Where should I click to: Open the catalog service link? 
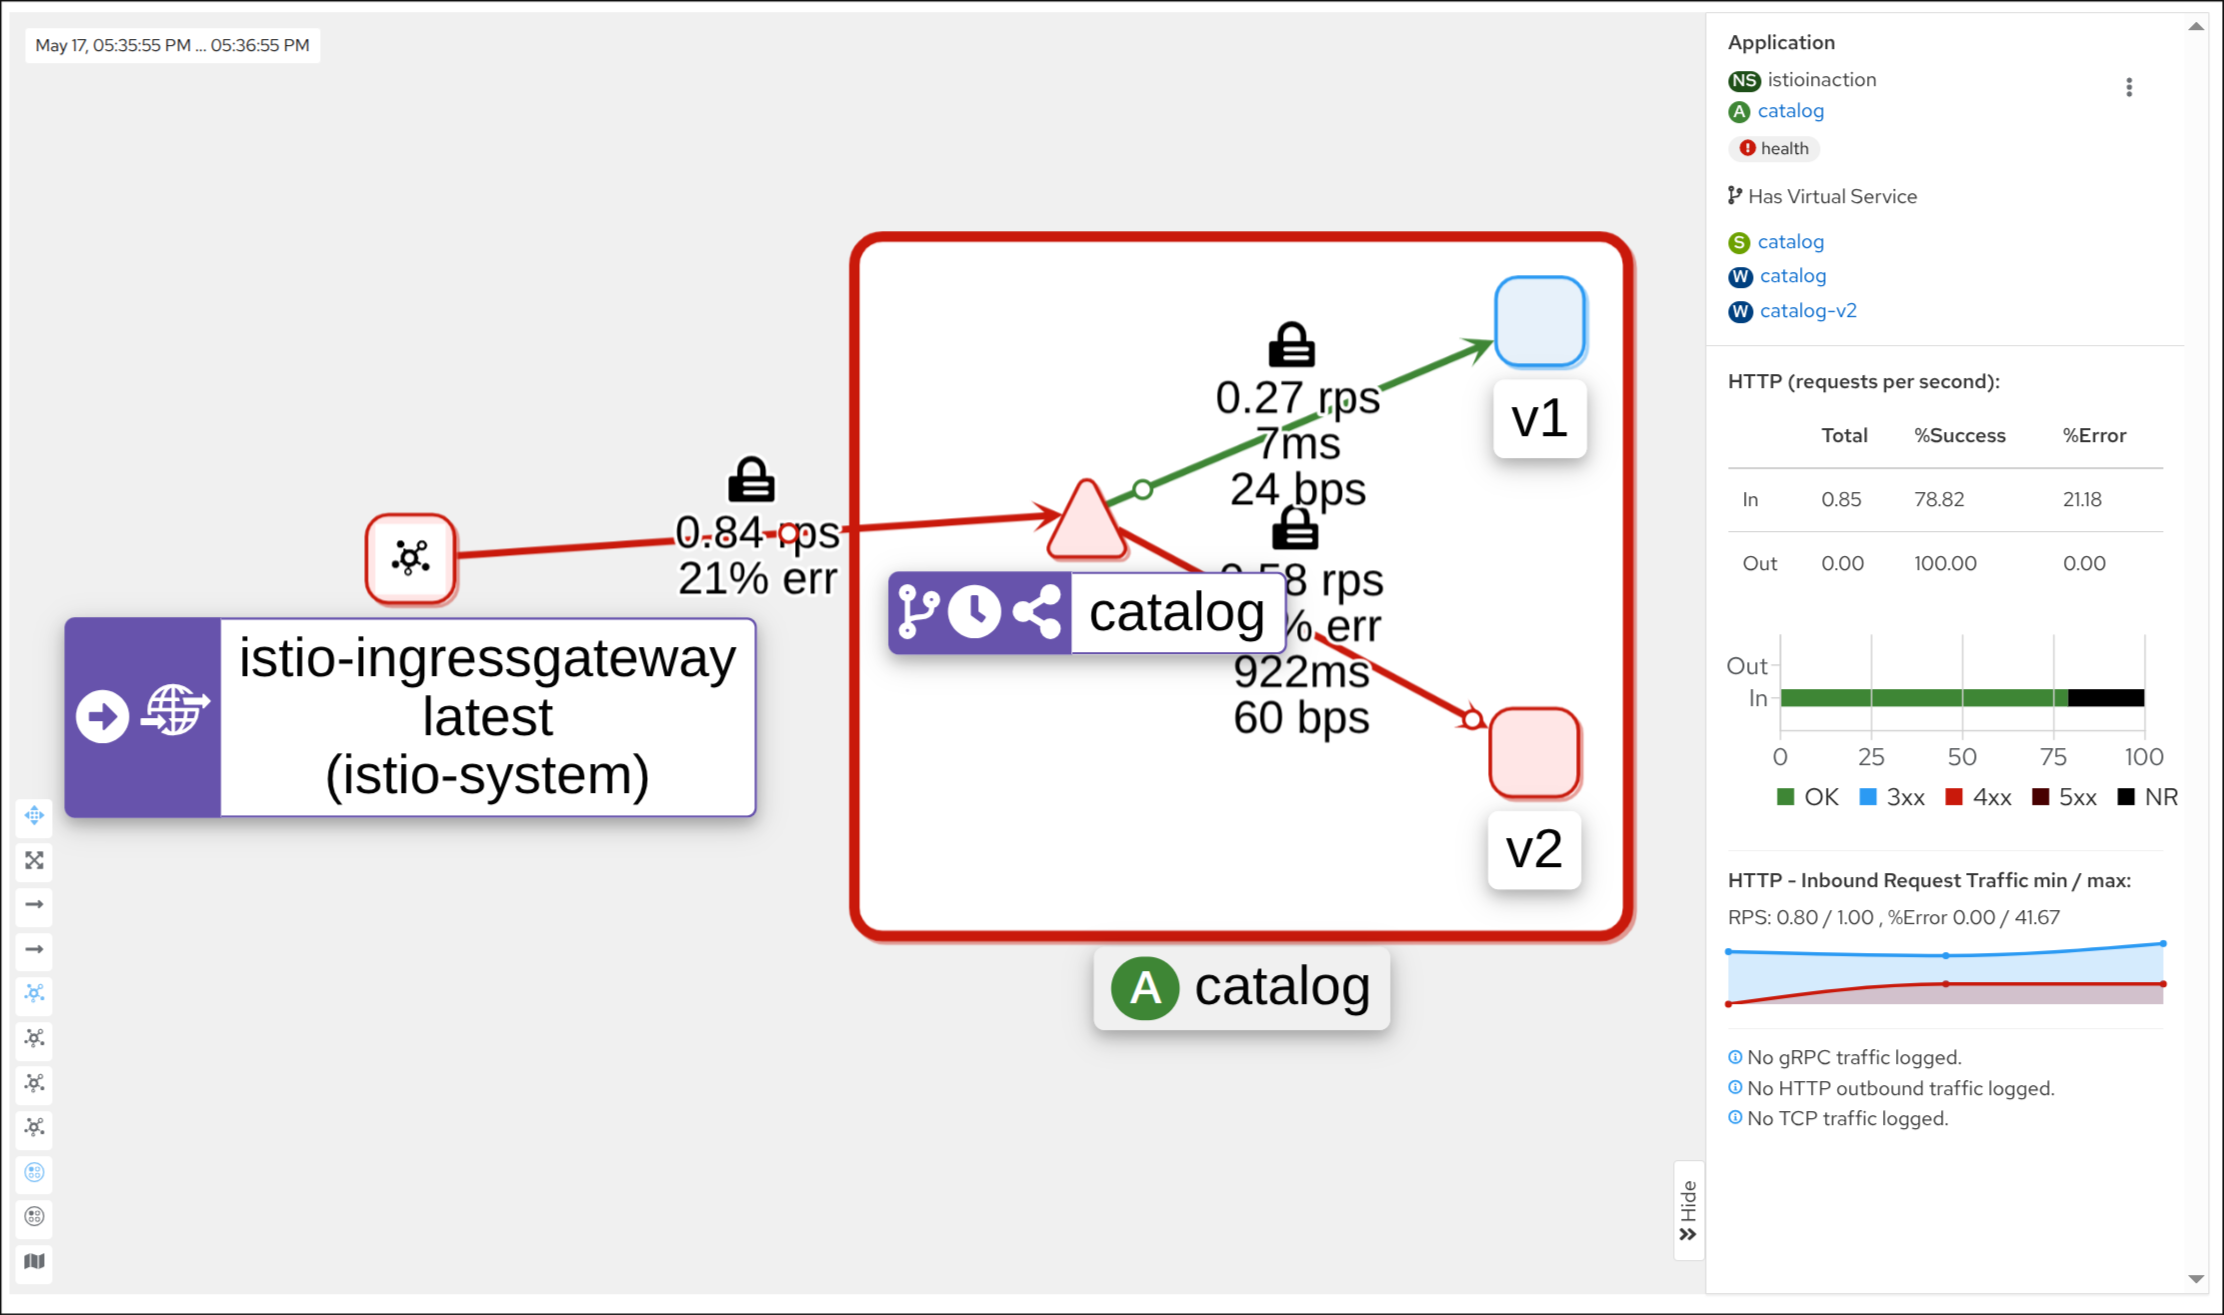coord(1790,242)
